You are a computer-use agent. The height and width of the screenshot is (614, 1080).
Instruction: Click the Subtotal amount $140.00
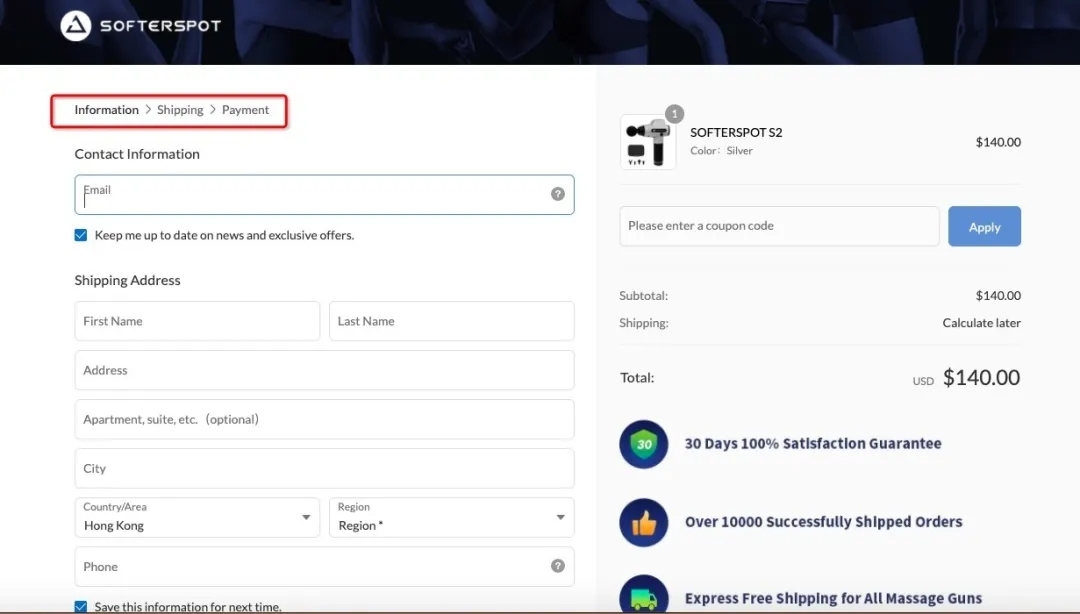998,296
